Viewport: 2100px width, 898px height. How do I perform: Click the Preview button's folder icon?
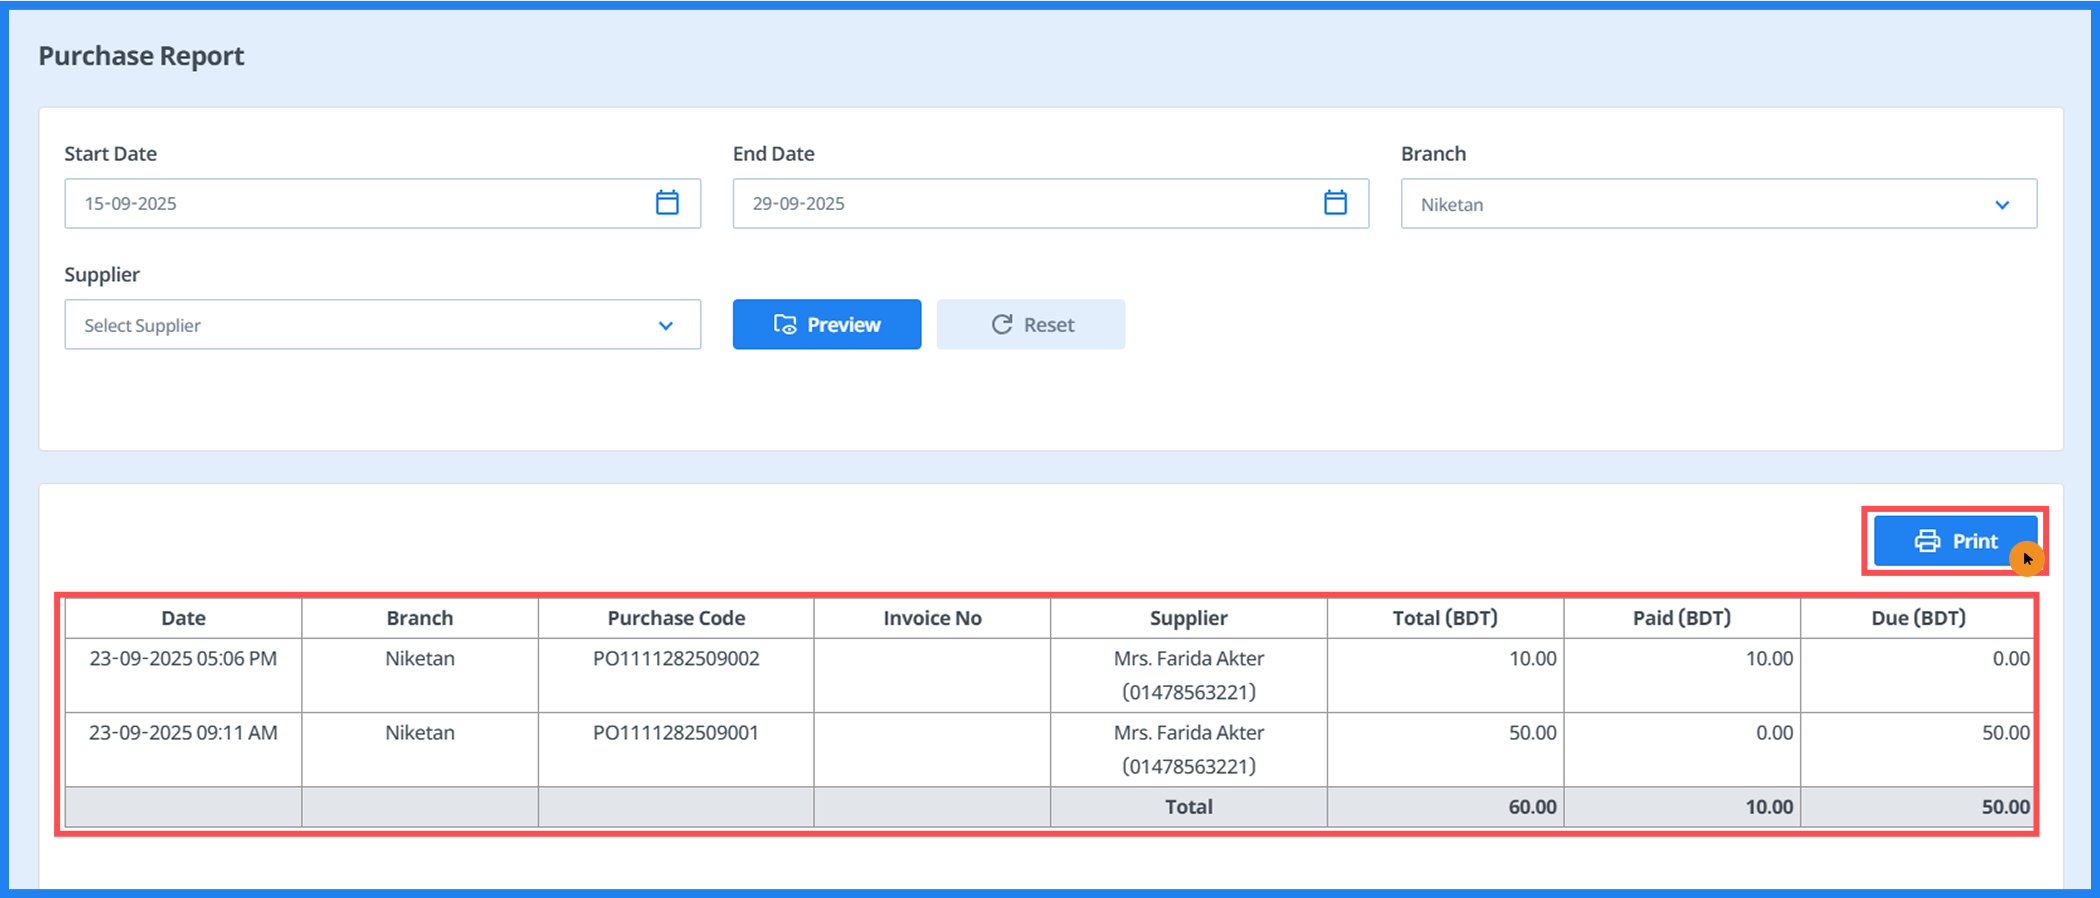click(785, 325)
